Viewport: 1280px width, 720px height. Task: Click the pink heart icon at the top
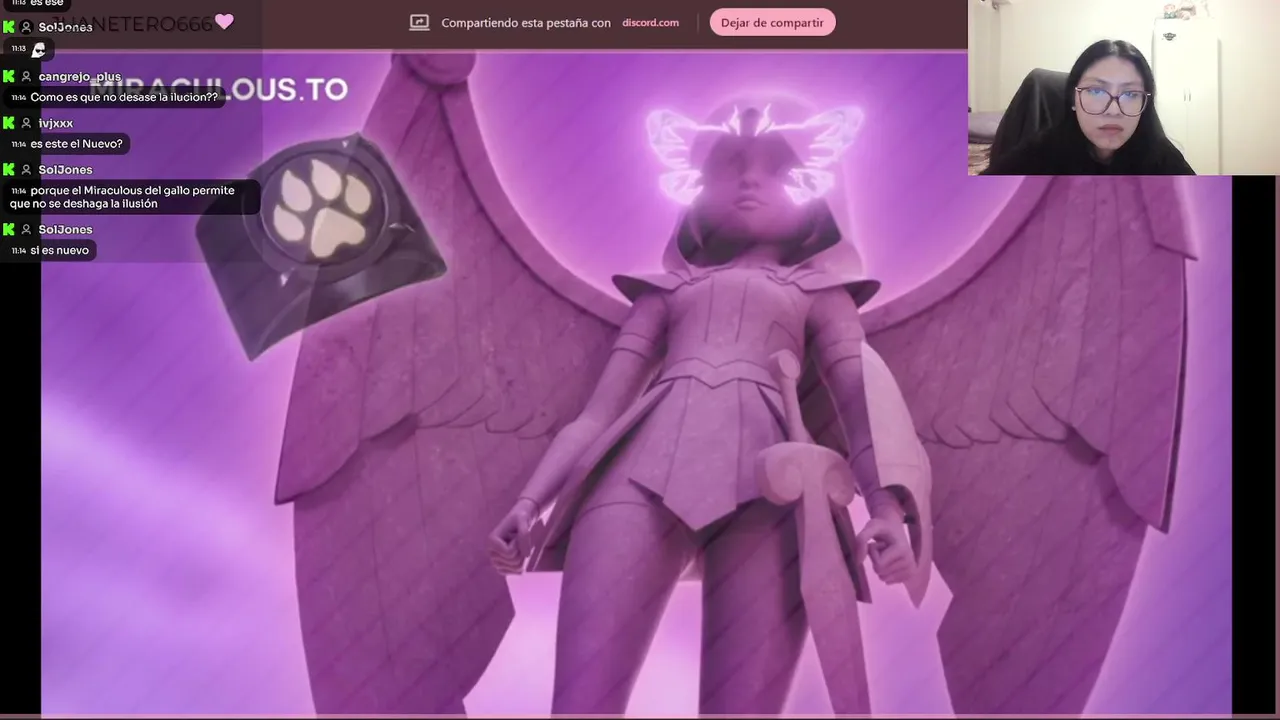point(224,21)
